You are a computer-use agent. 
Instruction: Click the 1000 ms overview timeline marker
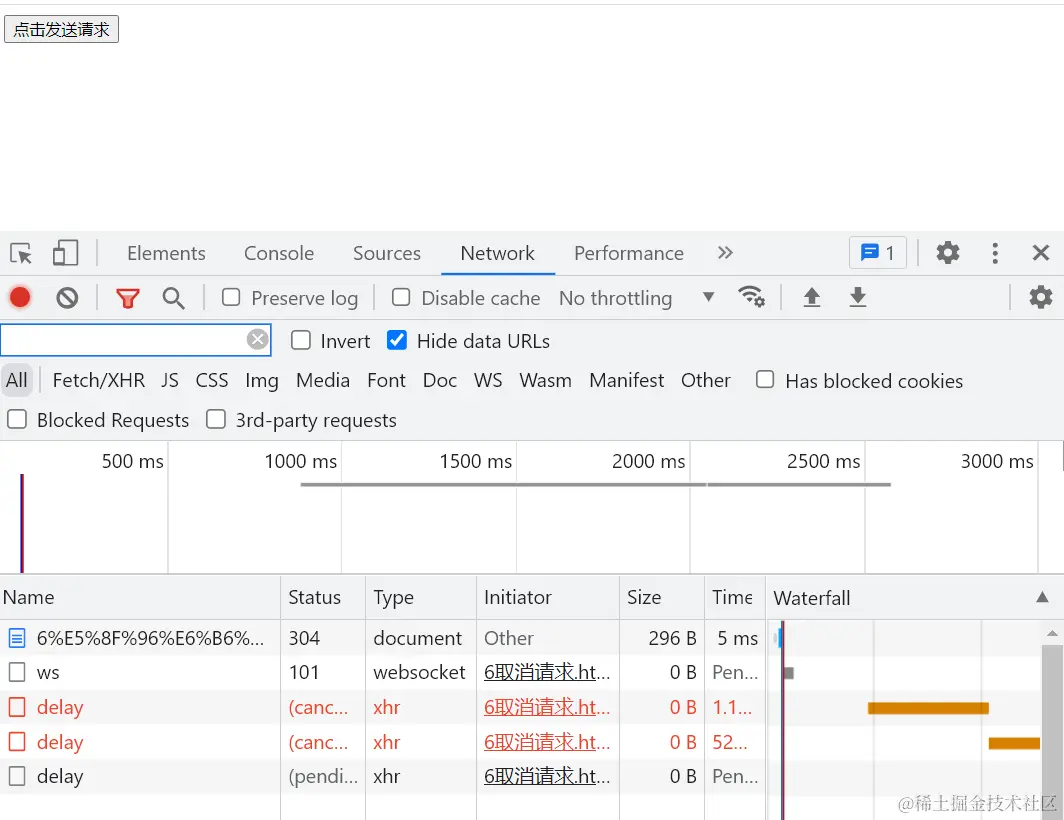[301, 462]
